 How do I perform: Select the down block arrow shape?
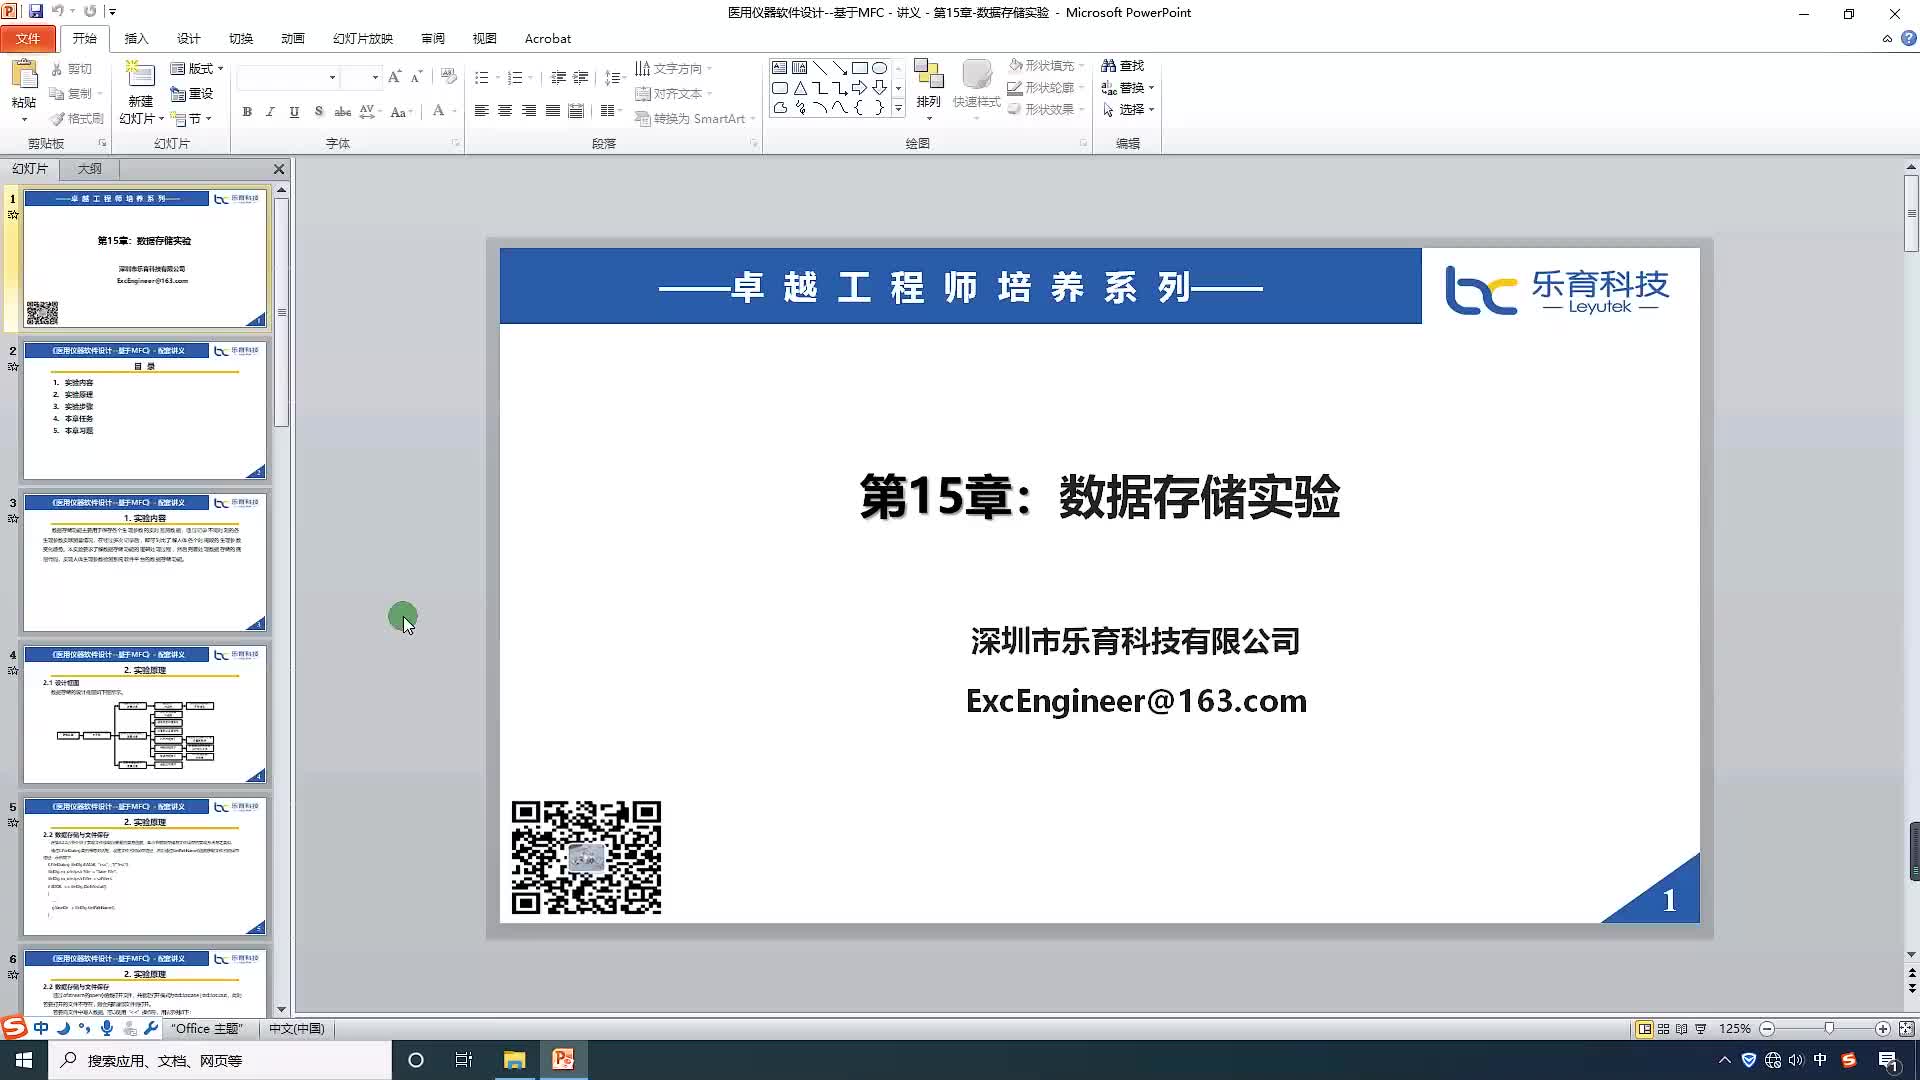pos(879,88)
